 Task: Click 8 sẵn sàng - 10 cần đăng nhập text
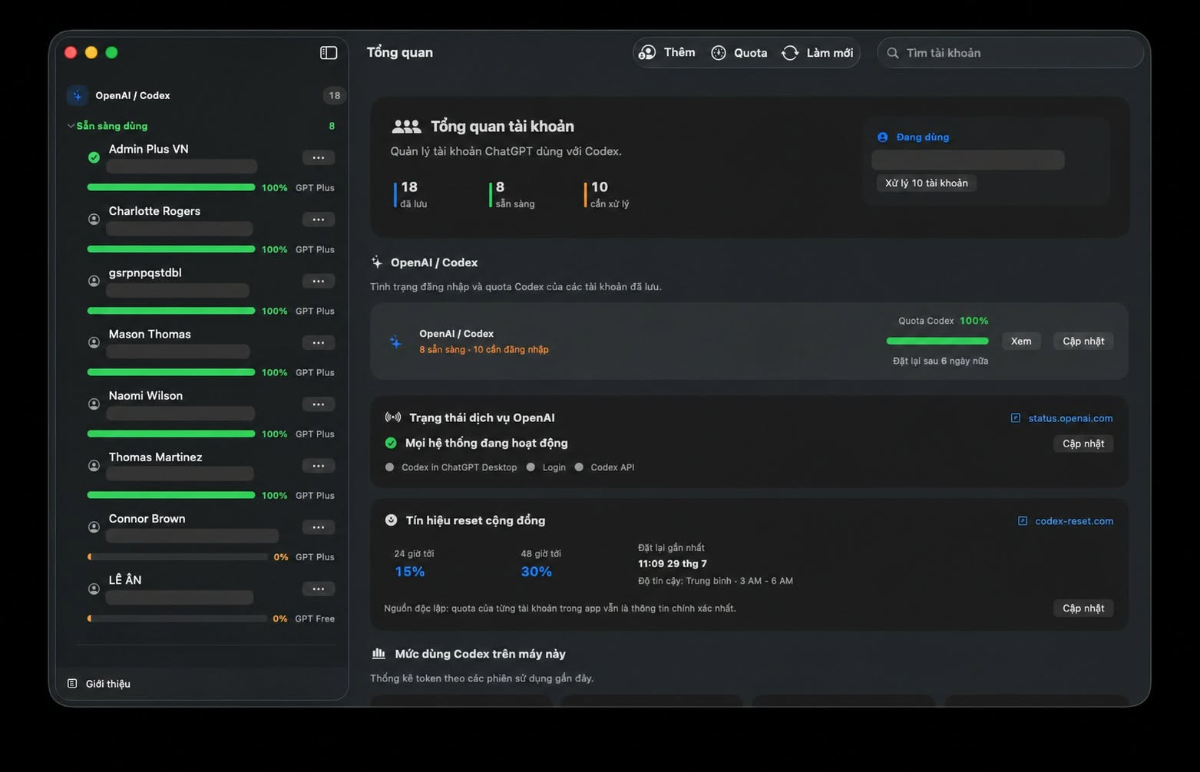pyautogui.click(x=484, y=350)
